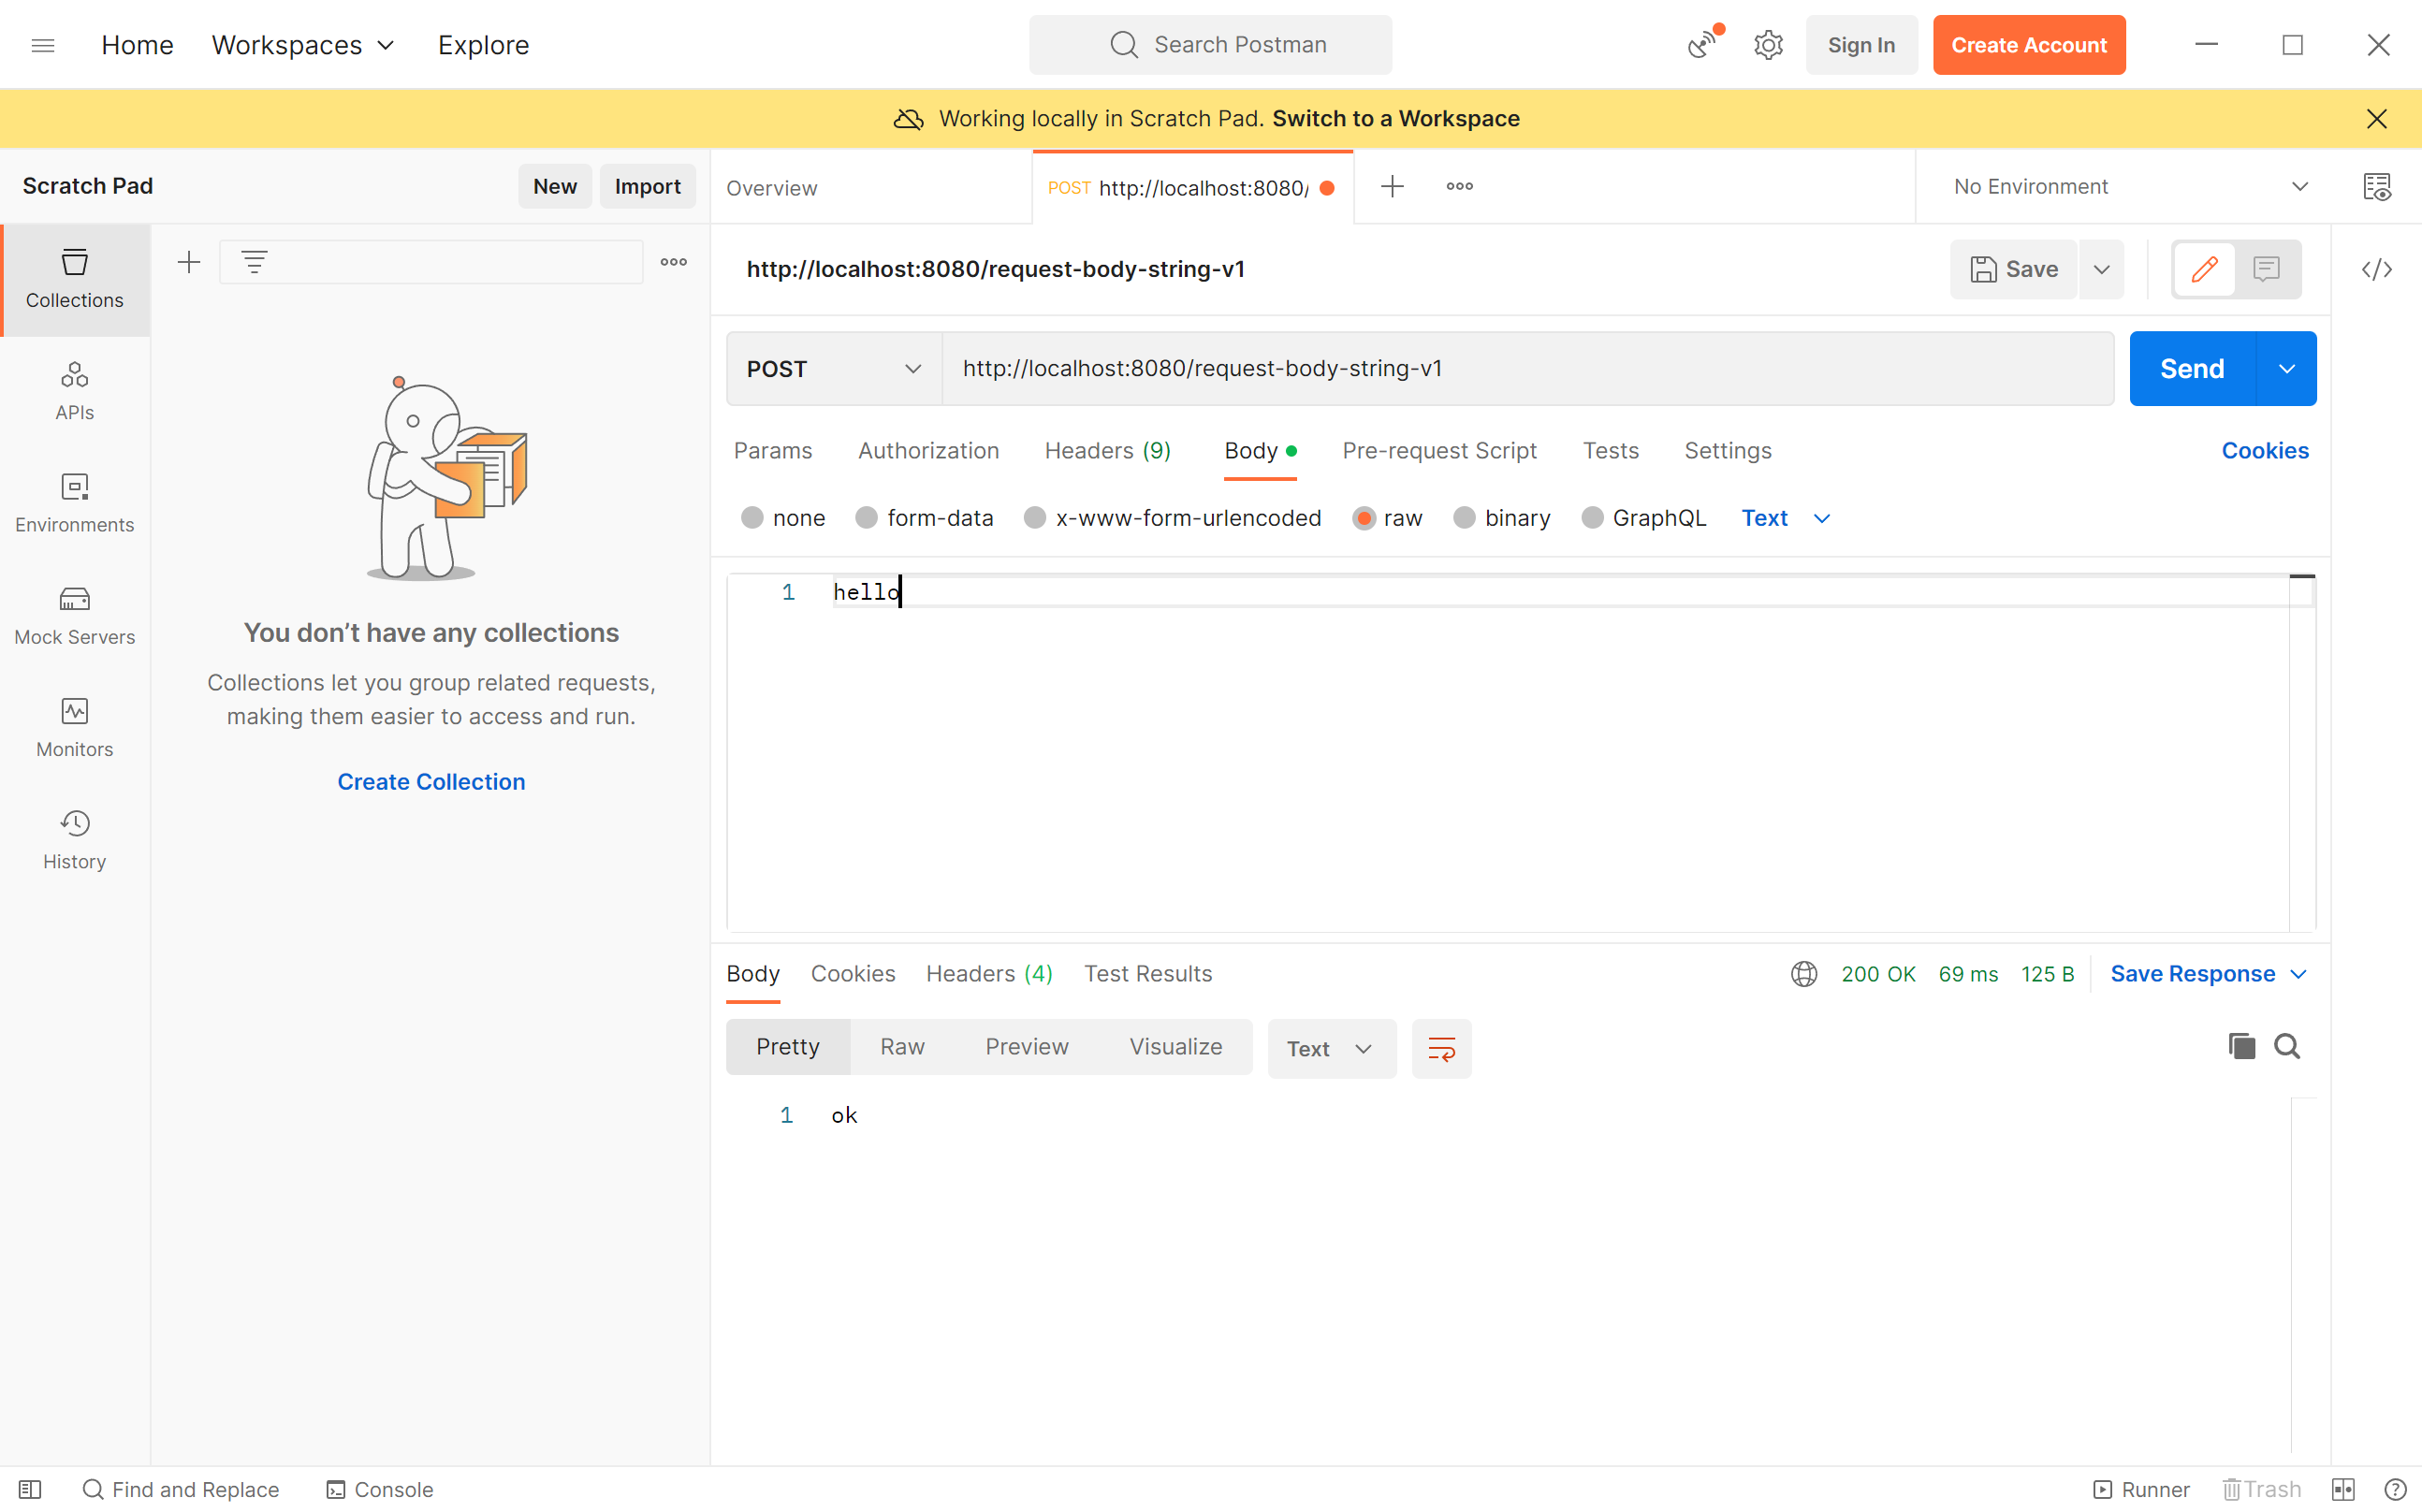Open the Mock Servers sidebar section
Image resolution: width=2422 pixels, height=1512 pixels.
pyautogui.click(x=75, y=615)
